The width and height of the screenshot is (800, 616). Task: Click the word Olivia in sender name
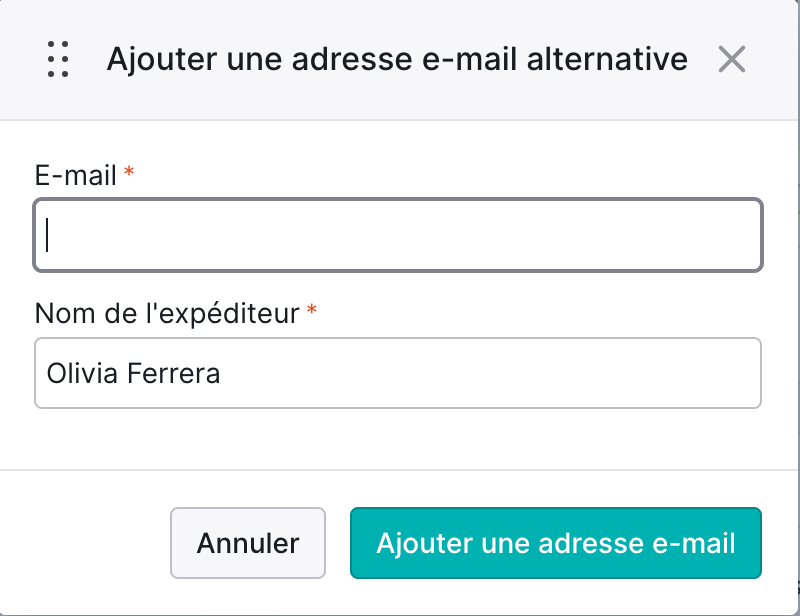pos(82,373)
